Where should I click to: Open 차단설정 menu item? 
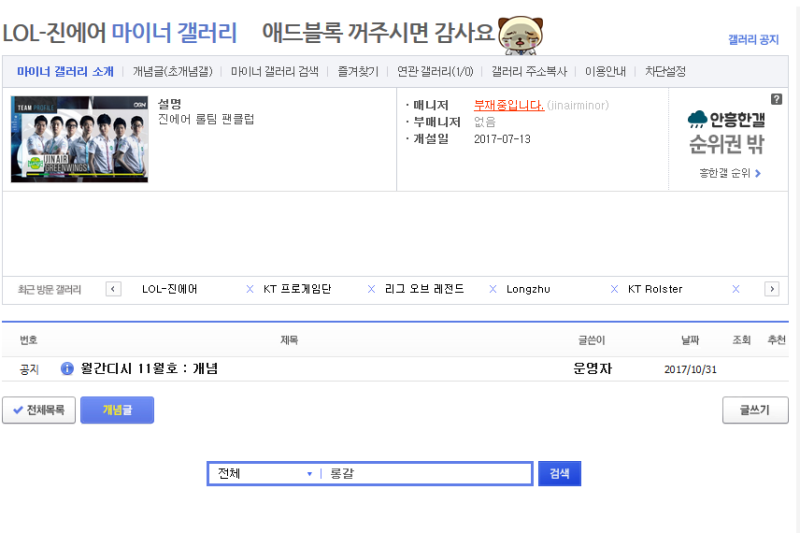pos(665,71)
